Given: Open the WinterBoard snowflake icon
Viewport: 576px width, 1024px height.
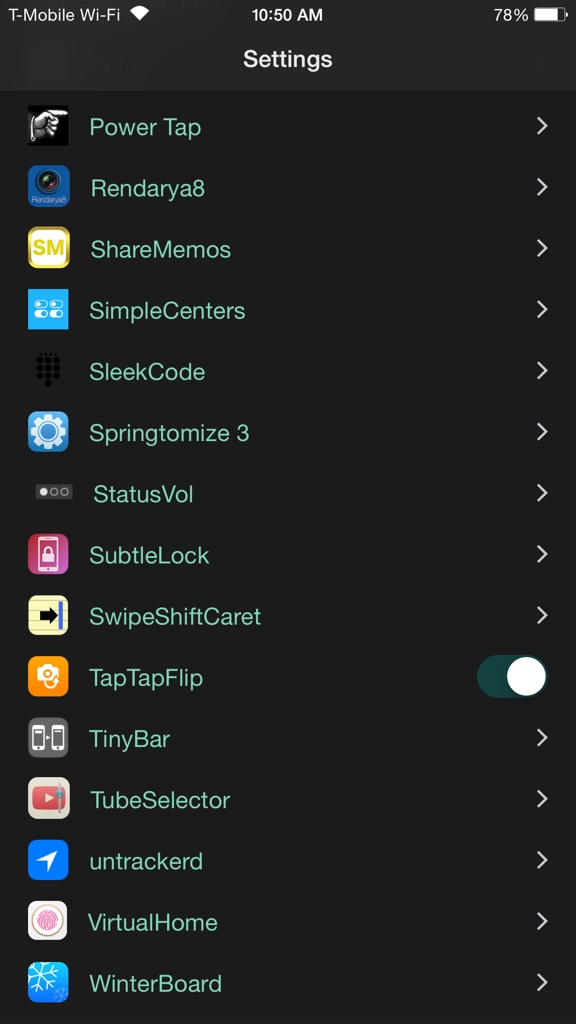Looking at the screenshot, I should coord(48,982).
